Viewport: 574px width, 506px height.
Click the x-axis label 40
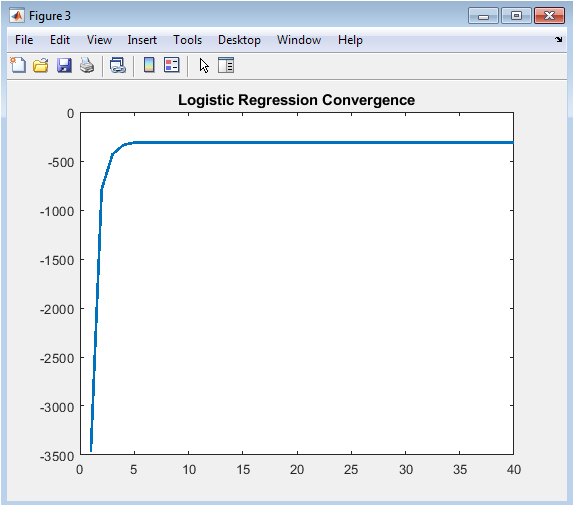(x=514, y=469)
